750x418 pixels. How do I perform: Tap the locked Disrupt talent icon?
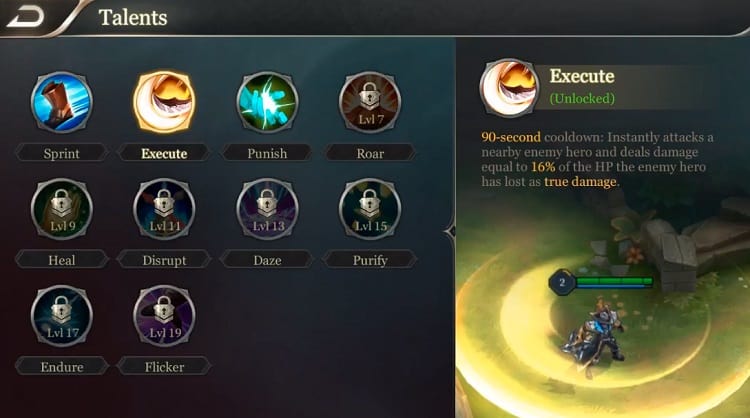coord(164,209)
